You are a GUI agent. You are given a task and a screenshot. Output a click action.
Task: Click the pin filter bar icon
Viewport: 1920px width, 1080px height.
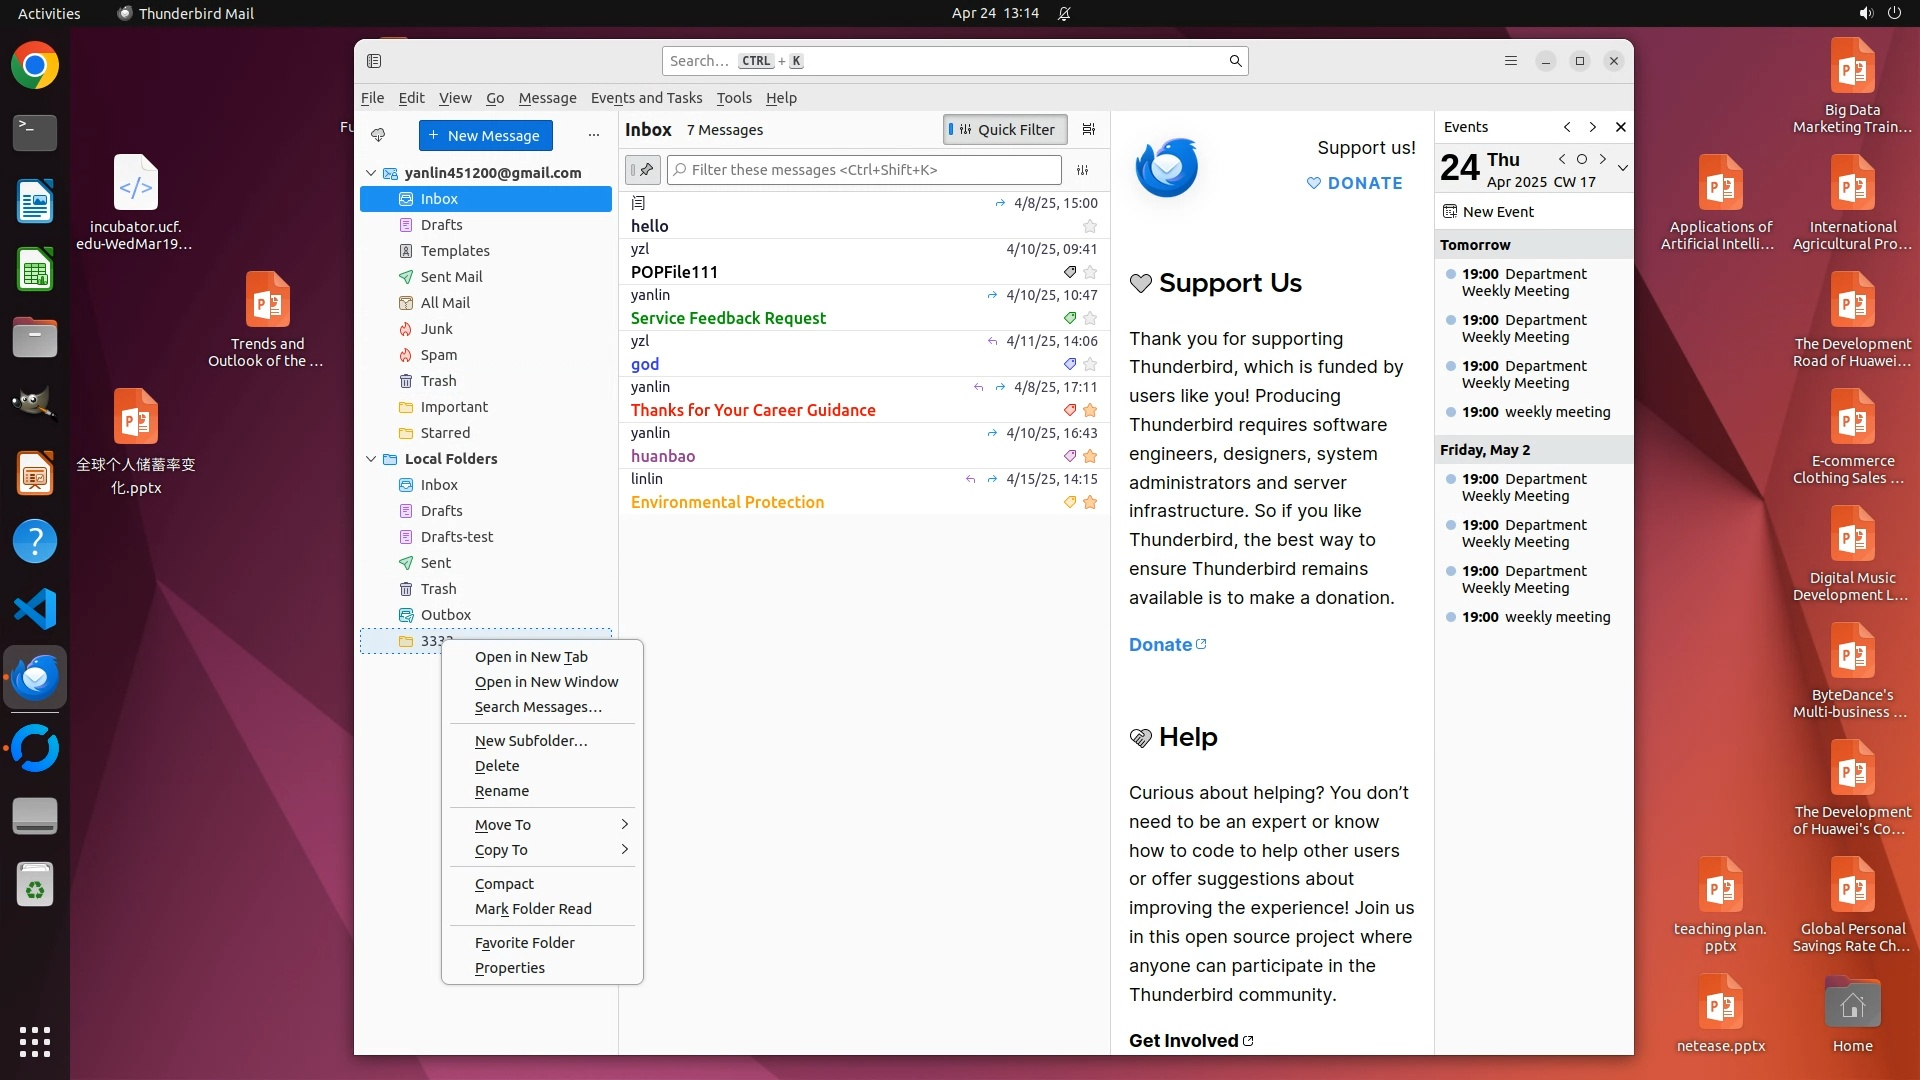point(643,170)
